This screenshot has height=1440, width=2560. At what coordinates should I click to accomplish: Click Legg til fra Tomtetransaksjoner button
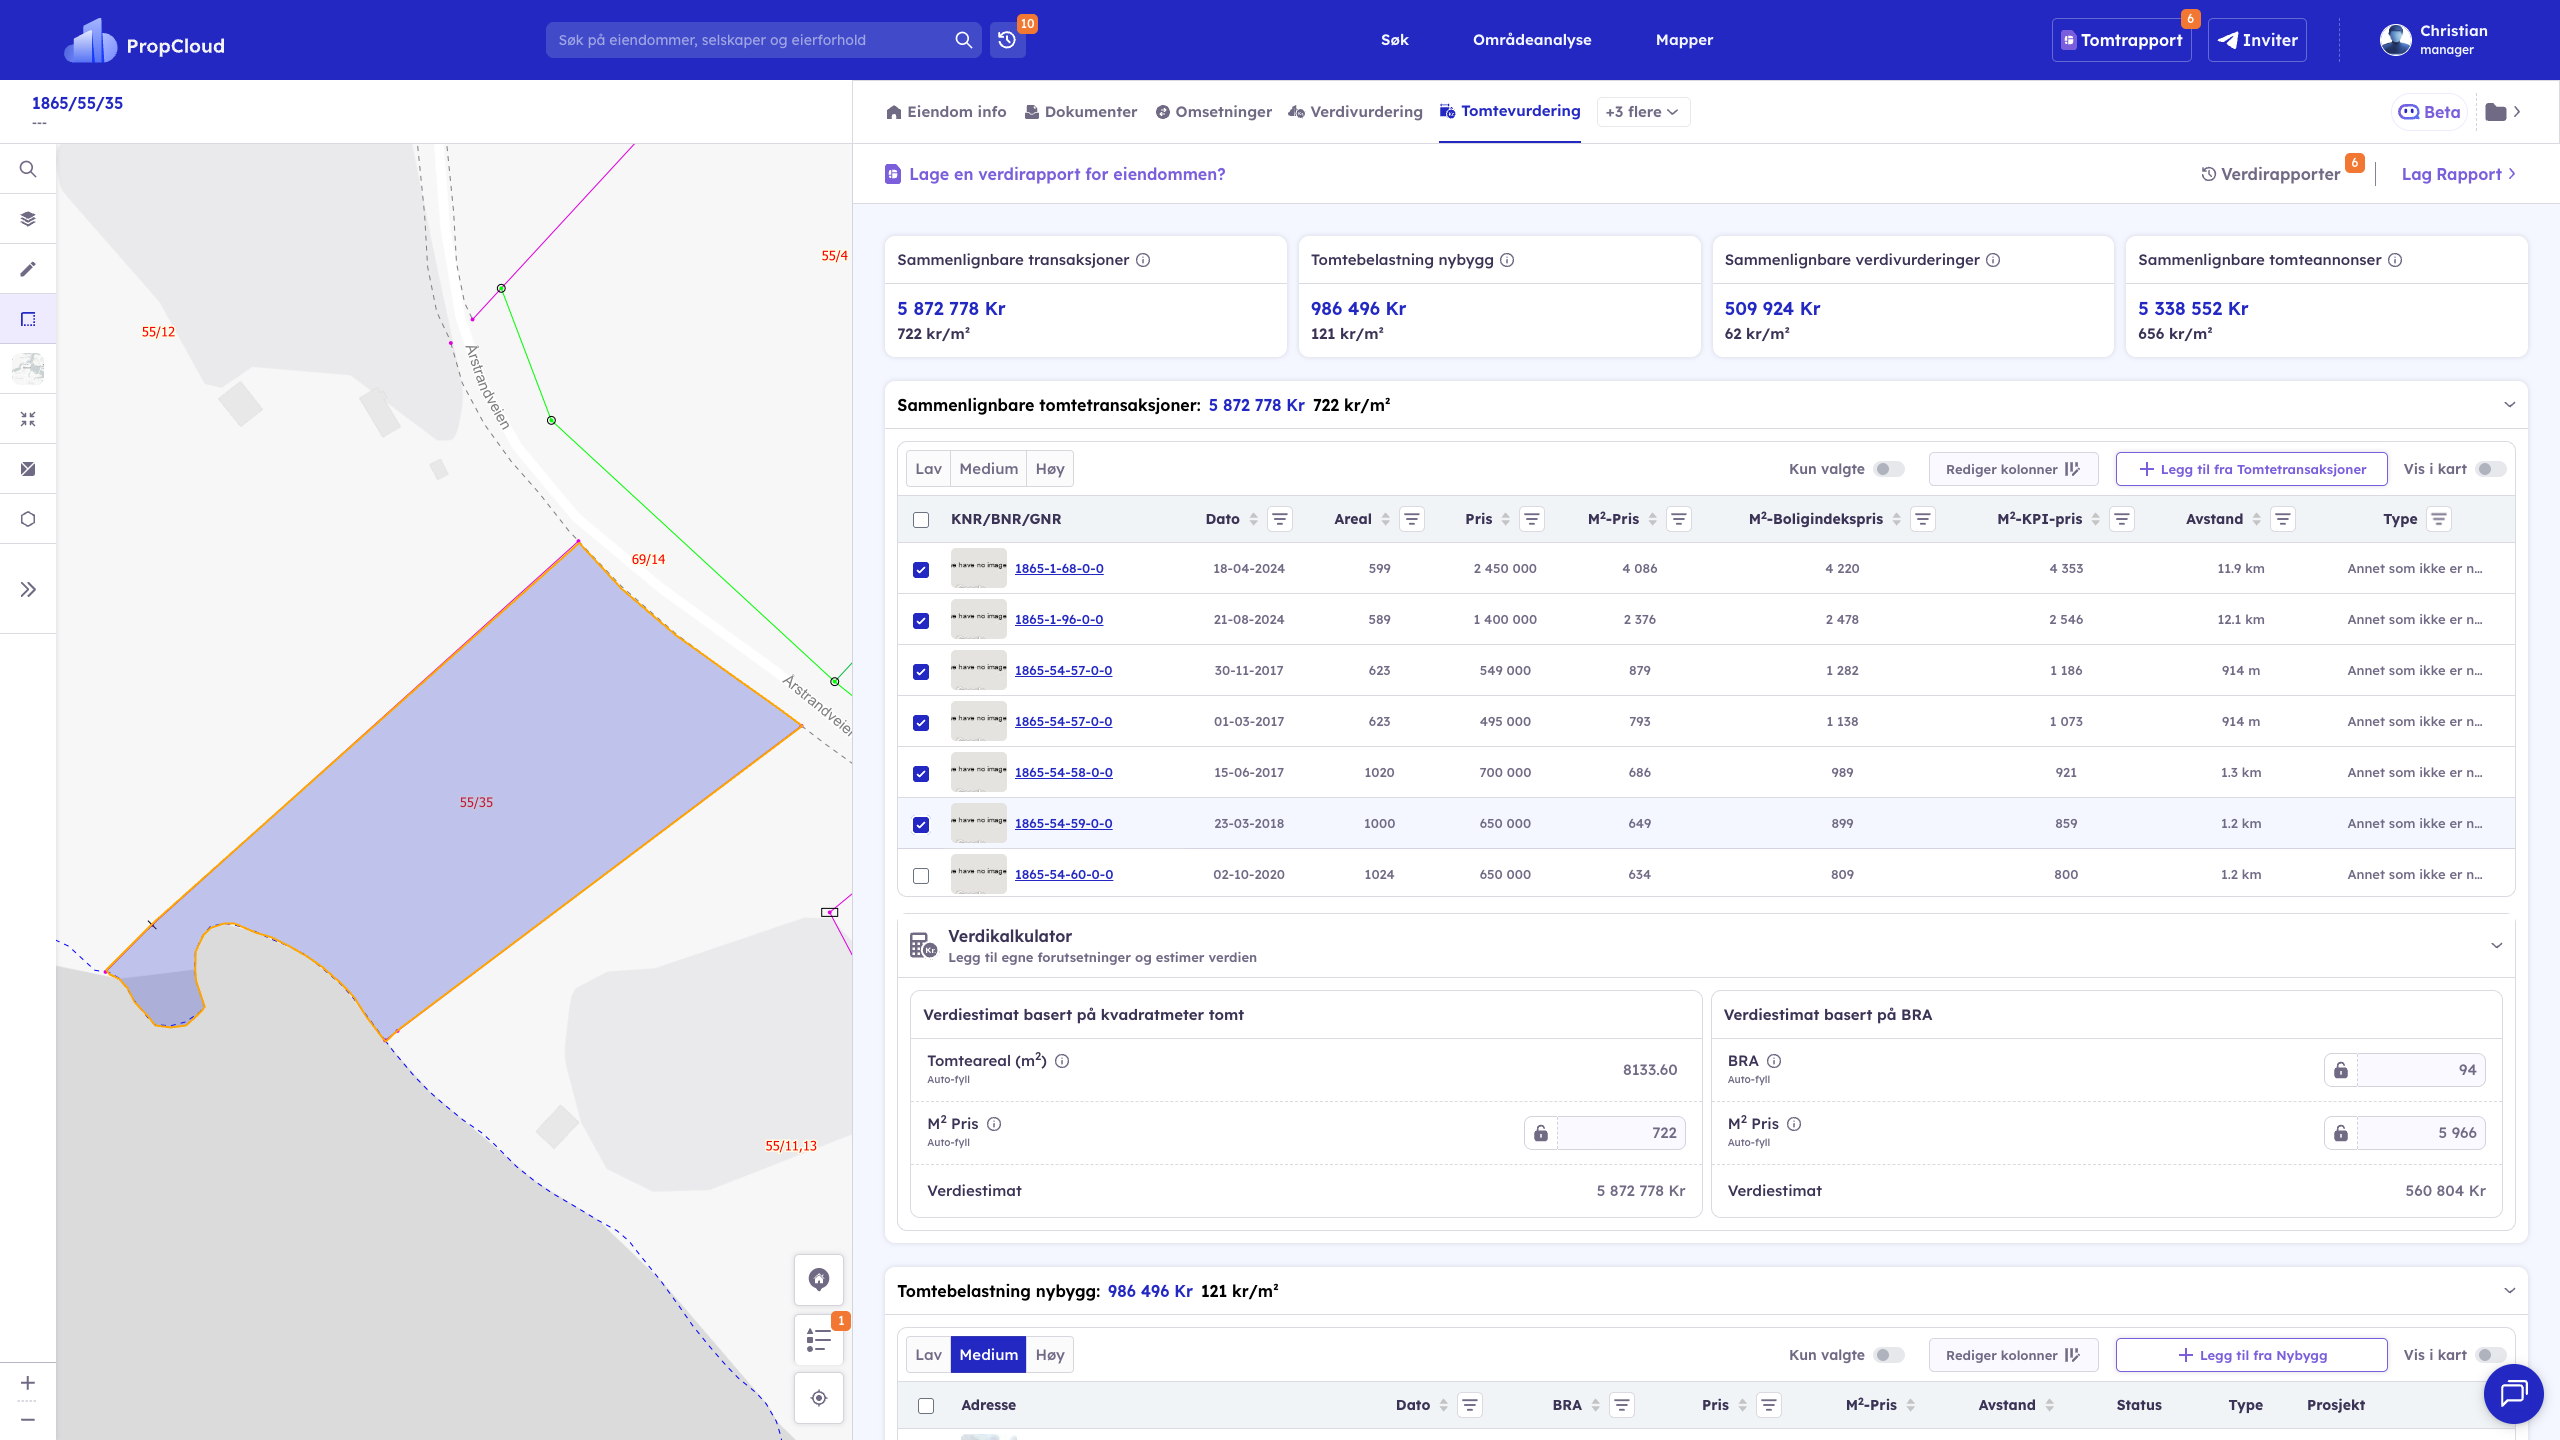click(2251, 469)
